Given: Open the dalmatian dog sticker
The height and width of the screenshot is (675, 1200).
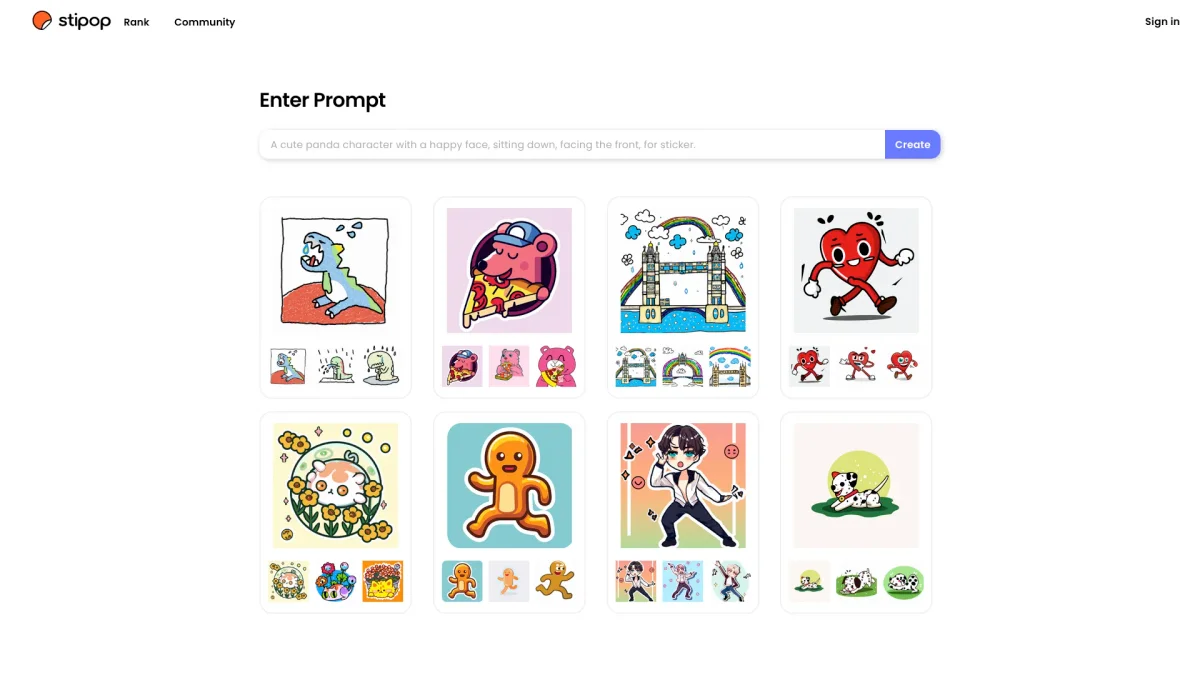Looking at the screenshot, I should click(856, 485).
